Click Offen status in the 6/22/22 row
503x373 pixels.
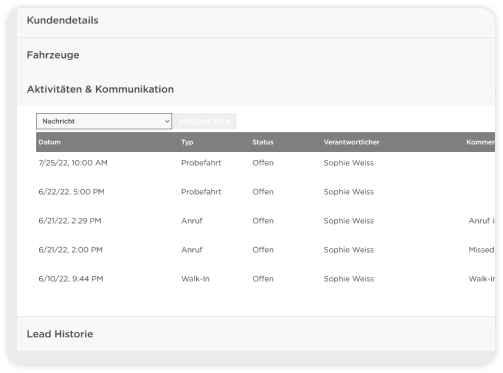[x=263, y=192]
